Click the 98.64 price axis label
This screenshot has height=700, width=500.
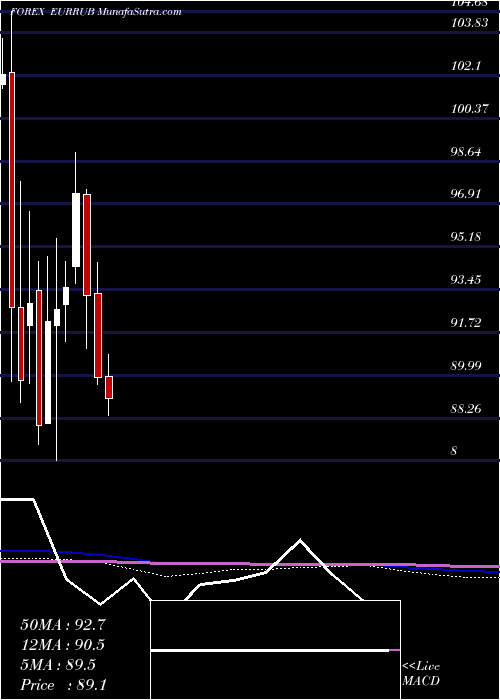[x=466, y=152]
